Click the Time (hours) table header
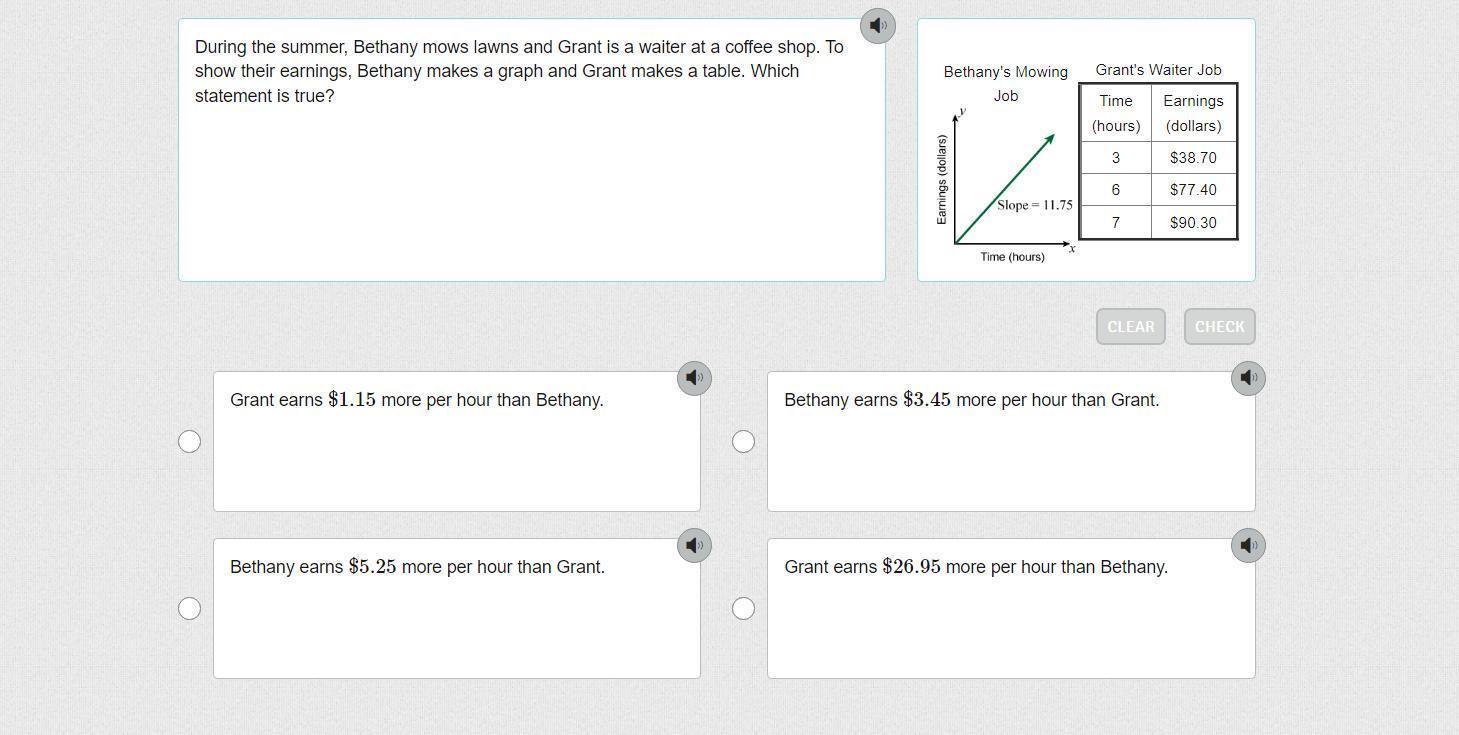Screen dimensions: 1459x735 click(x=1115, y=113)
